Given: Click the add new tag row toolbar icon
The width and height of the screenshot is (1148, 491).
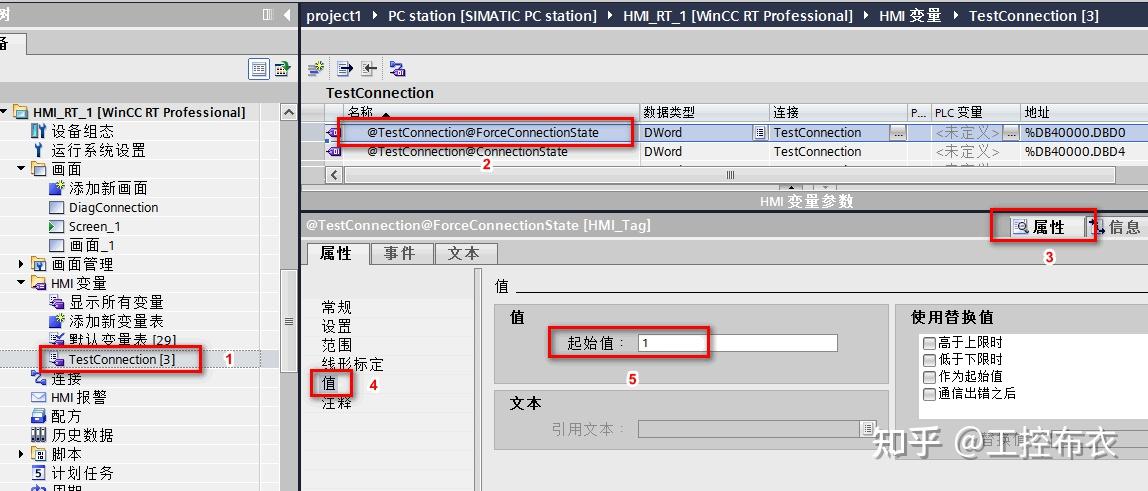Looking at the screenshot, I should point(316,69).
